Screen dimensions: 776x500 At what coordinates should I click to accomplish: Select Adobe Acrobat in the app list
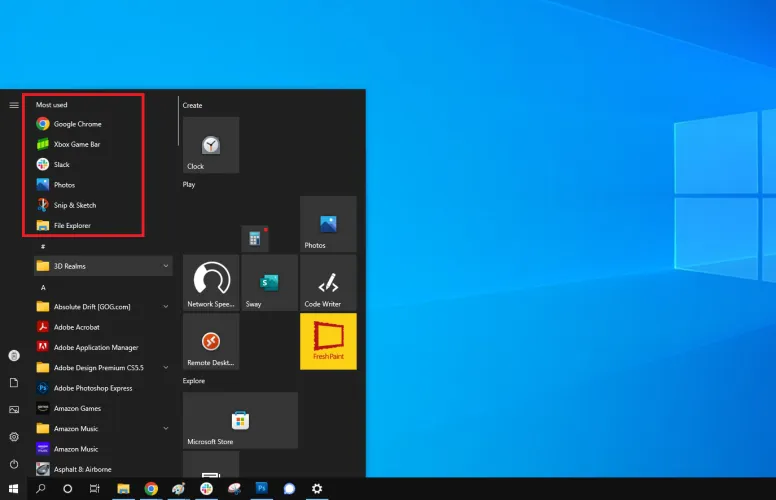point(76,327)
